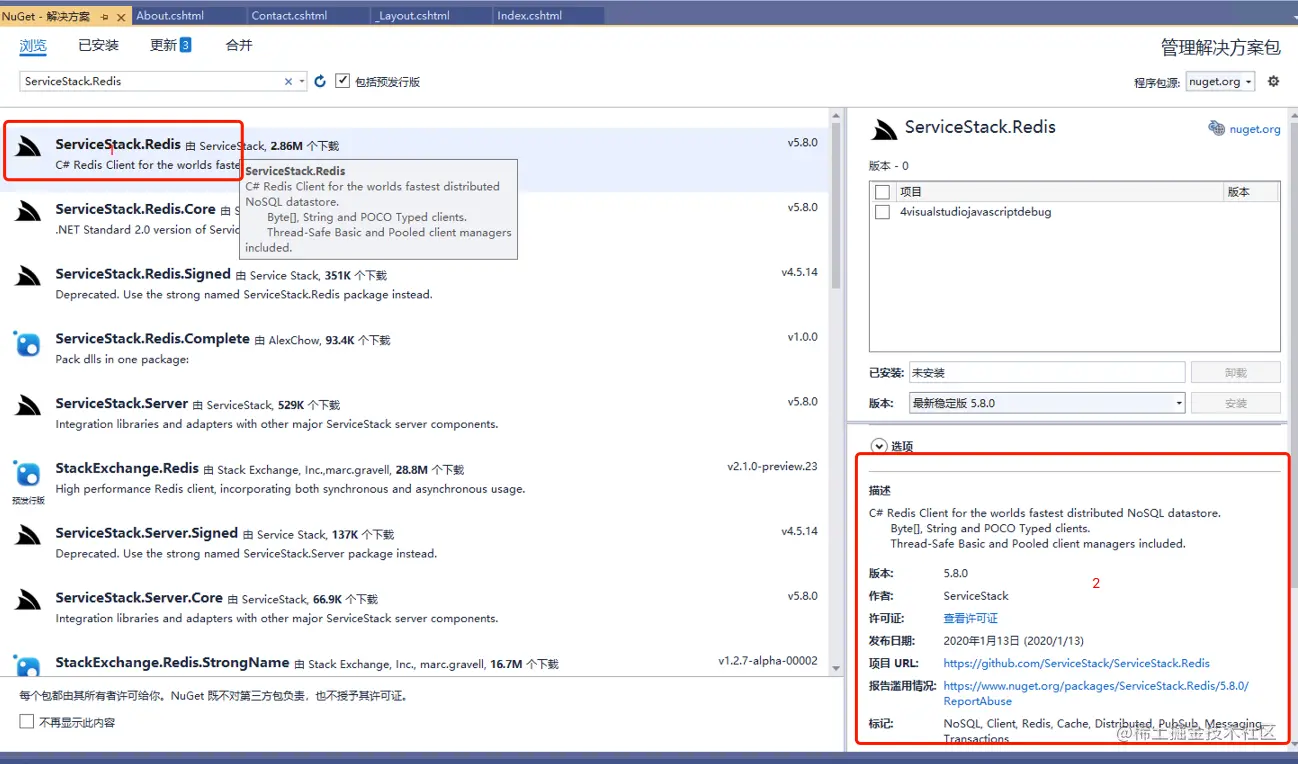
Task: Click the project column header
Action: coord(1059,192)
